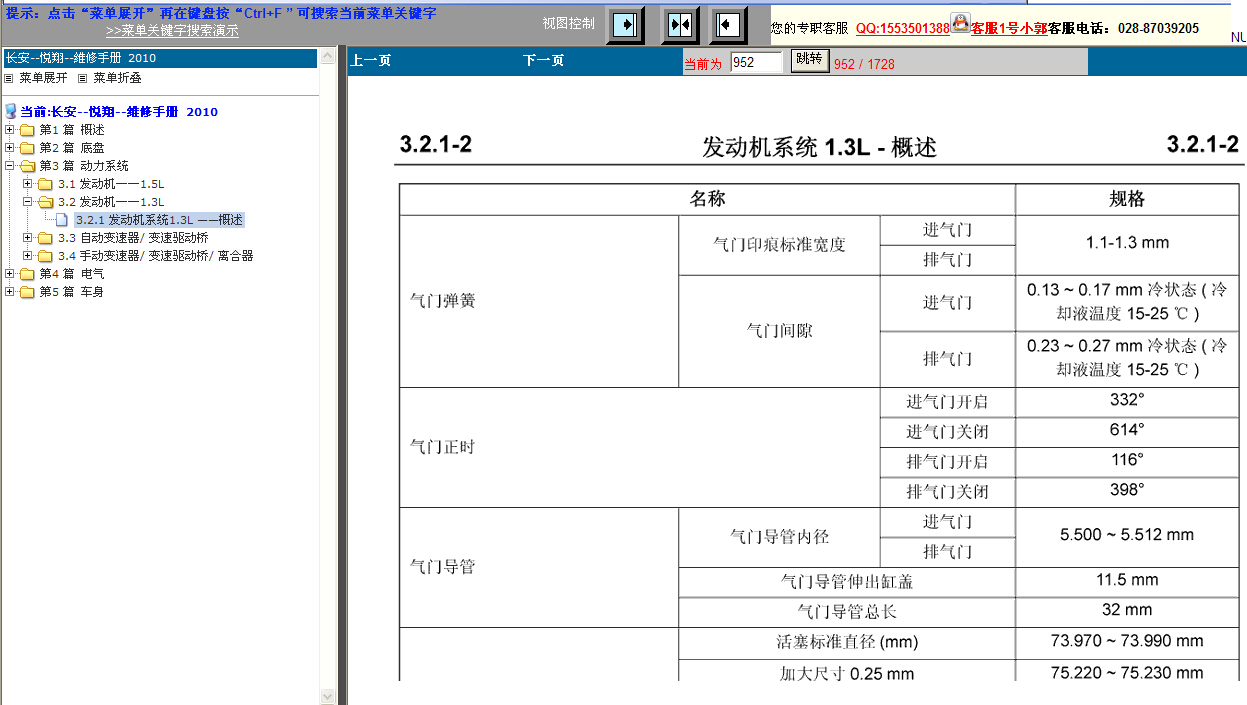Open 3.2.1 发动机系统1.3L ——概述 page
This screenshot has height=705, width=1247.
pyautogui.click(x=159, y=220)
